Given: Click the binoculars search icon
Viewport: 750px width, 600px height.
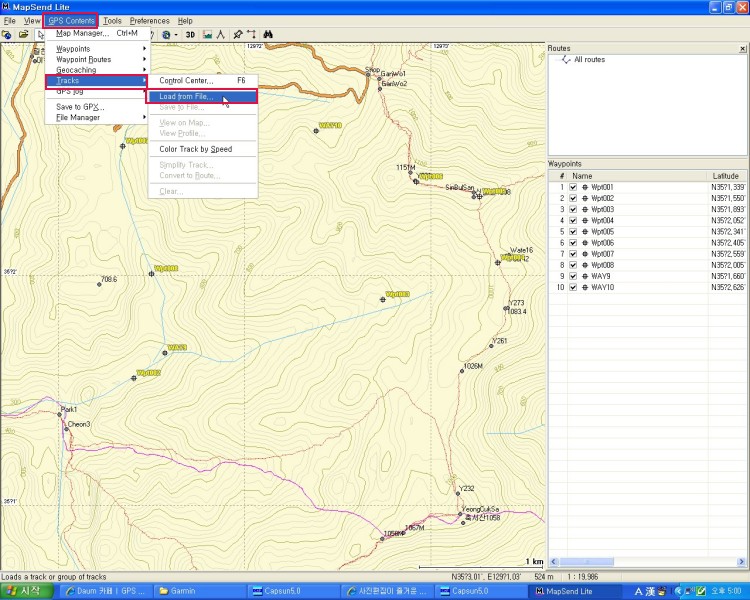Looking at the screenshot, I should pos(268,34).
